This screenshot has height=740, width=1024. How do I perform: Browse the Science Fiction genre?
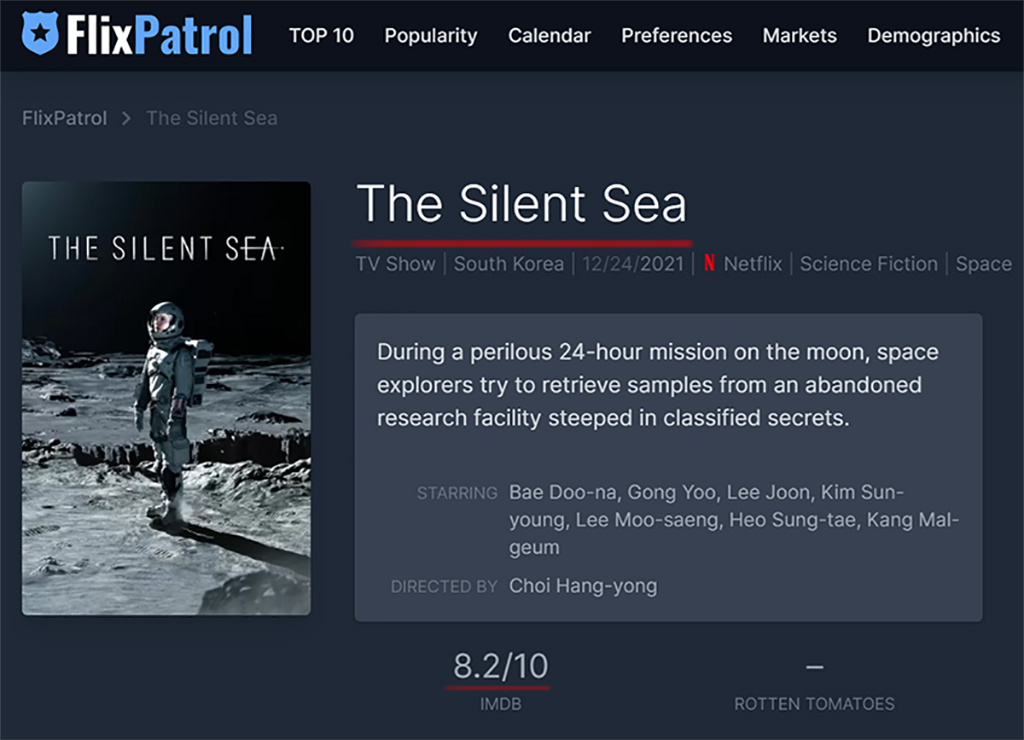pos(869,264)
